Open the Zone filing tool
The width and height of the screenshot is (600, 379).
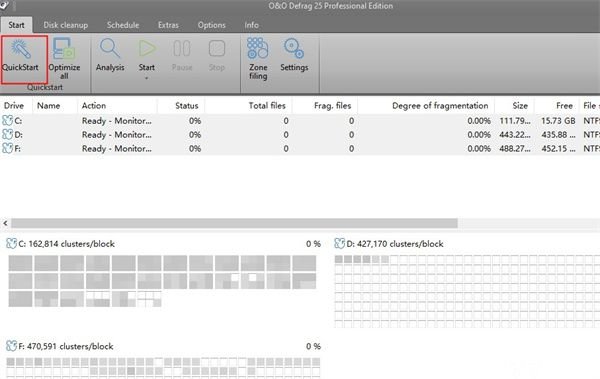258,48
